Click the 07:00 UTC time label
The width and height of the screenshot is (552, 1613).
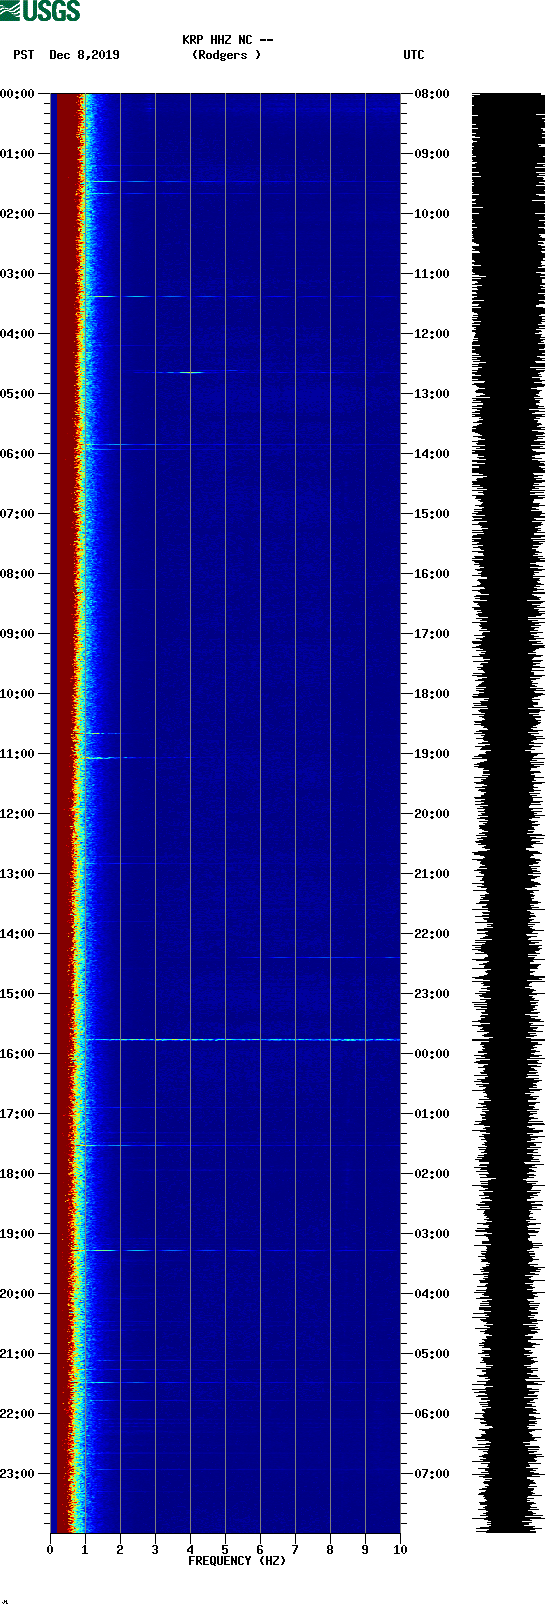432,1474
